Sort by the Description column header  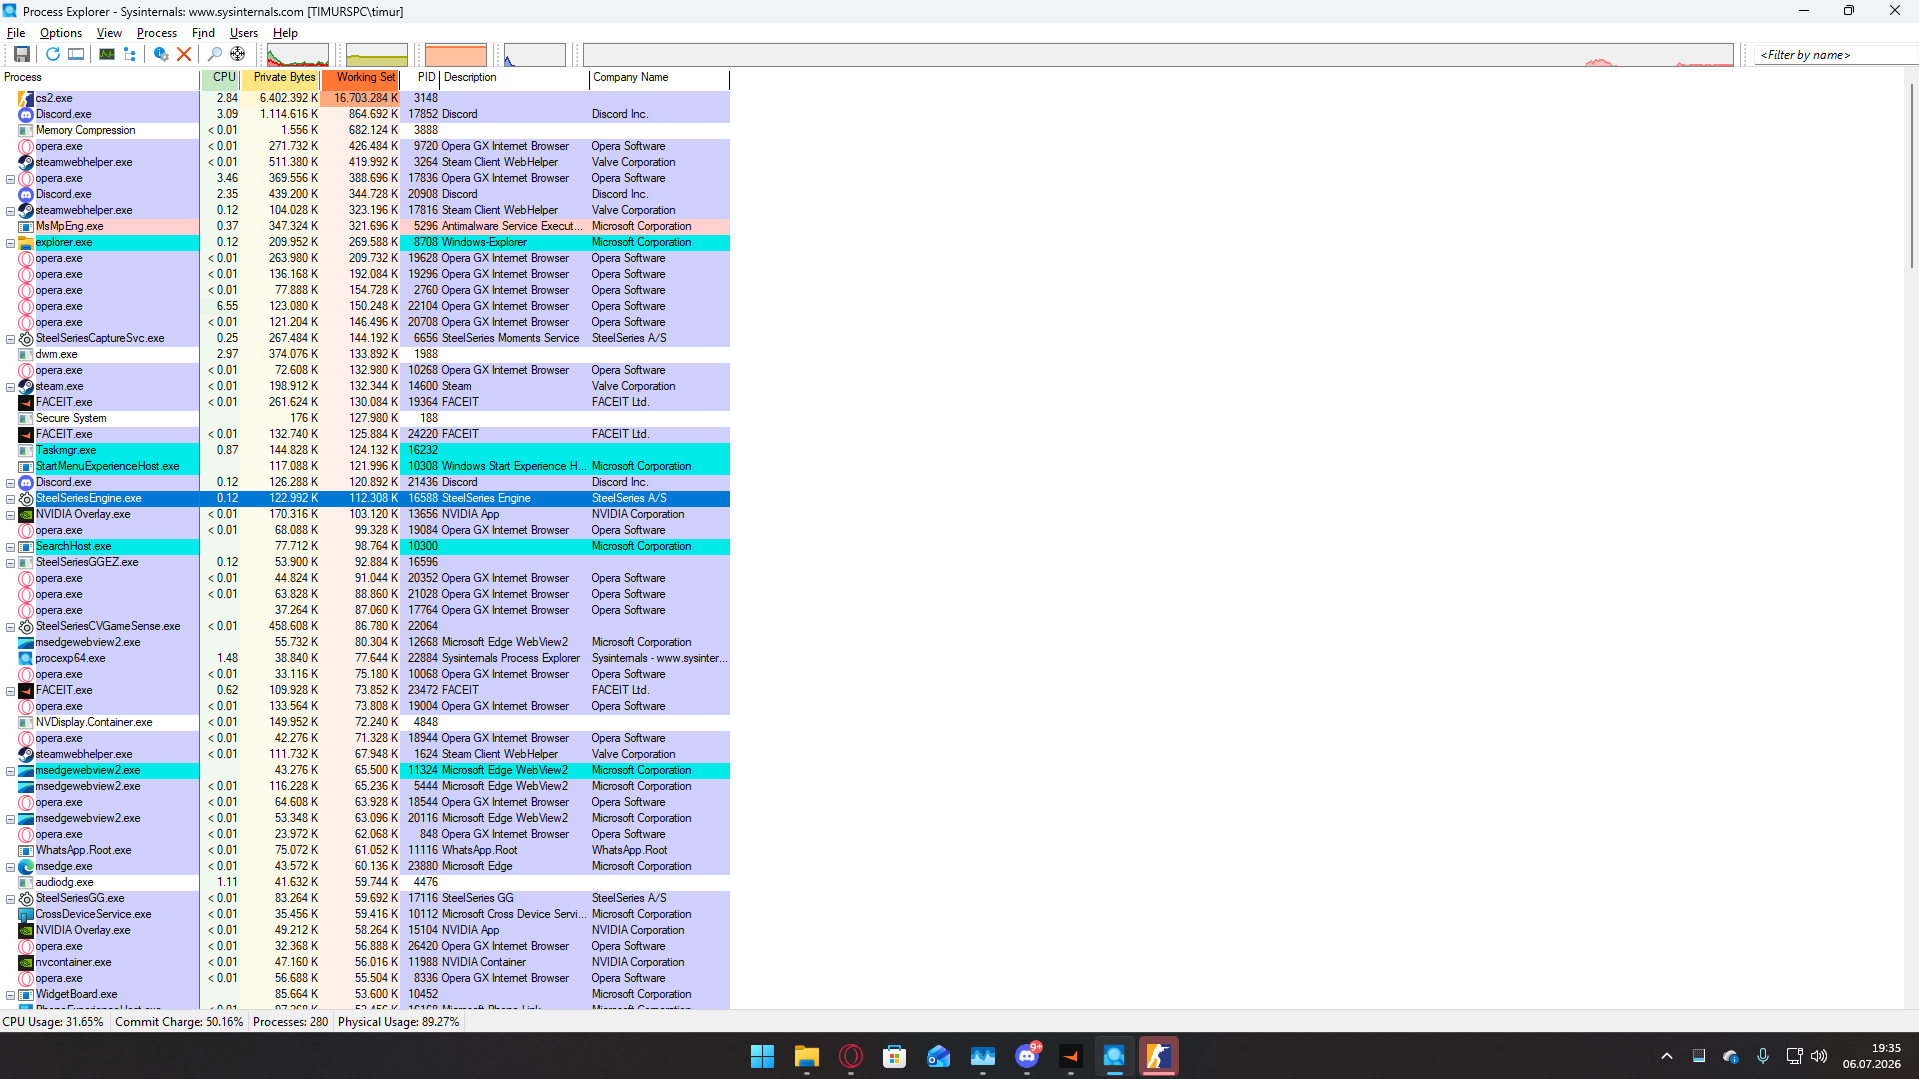[515, 78]
